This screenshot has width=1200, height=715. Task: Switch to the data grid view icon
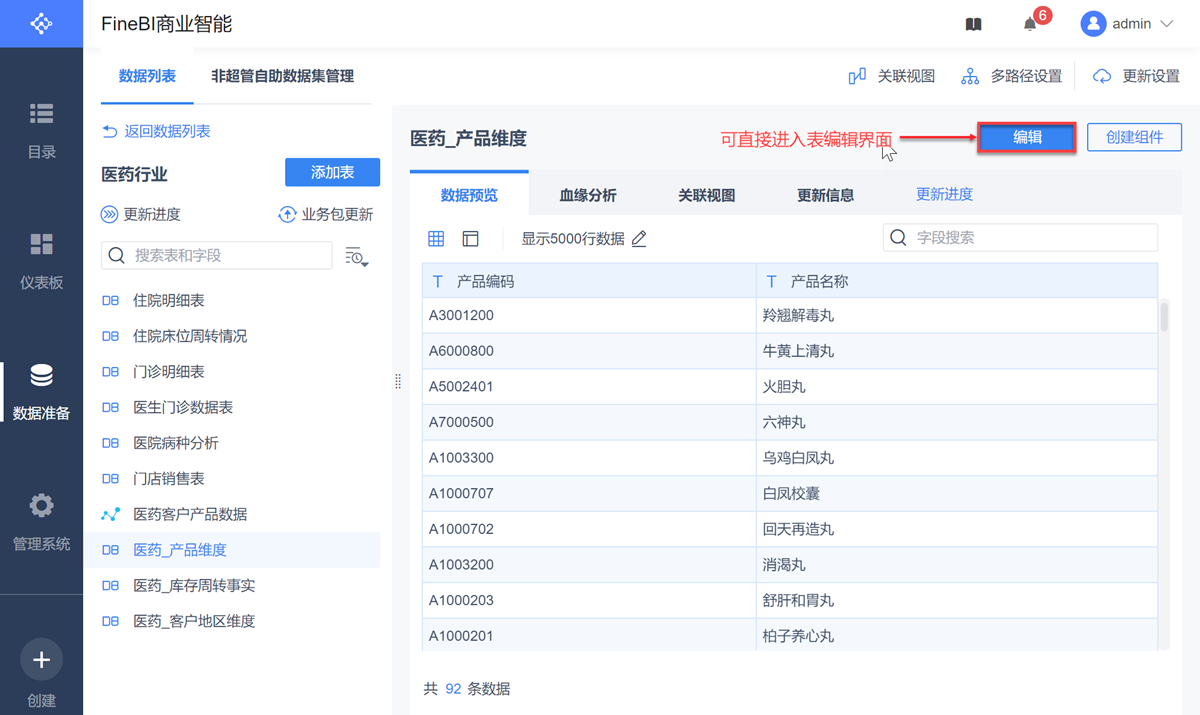436,239
